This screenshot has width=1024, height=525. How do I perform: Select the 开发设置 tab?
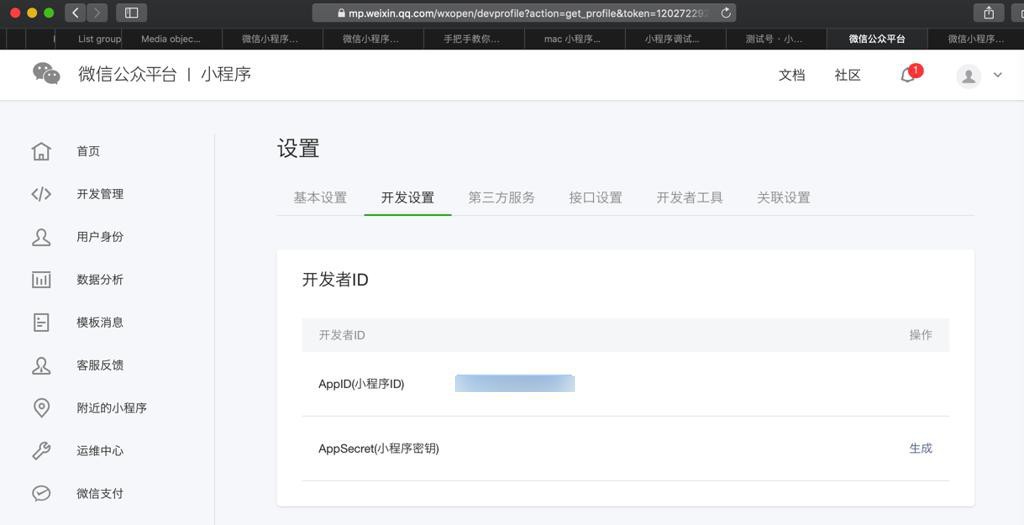click(408, 197)
